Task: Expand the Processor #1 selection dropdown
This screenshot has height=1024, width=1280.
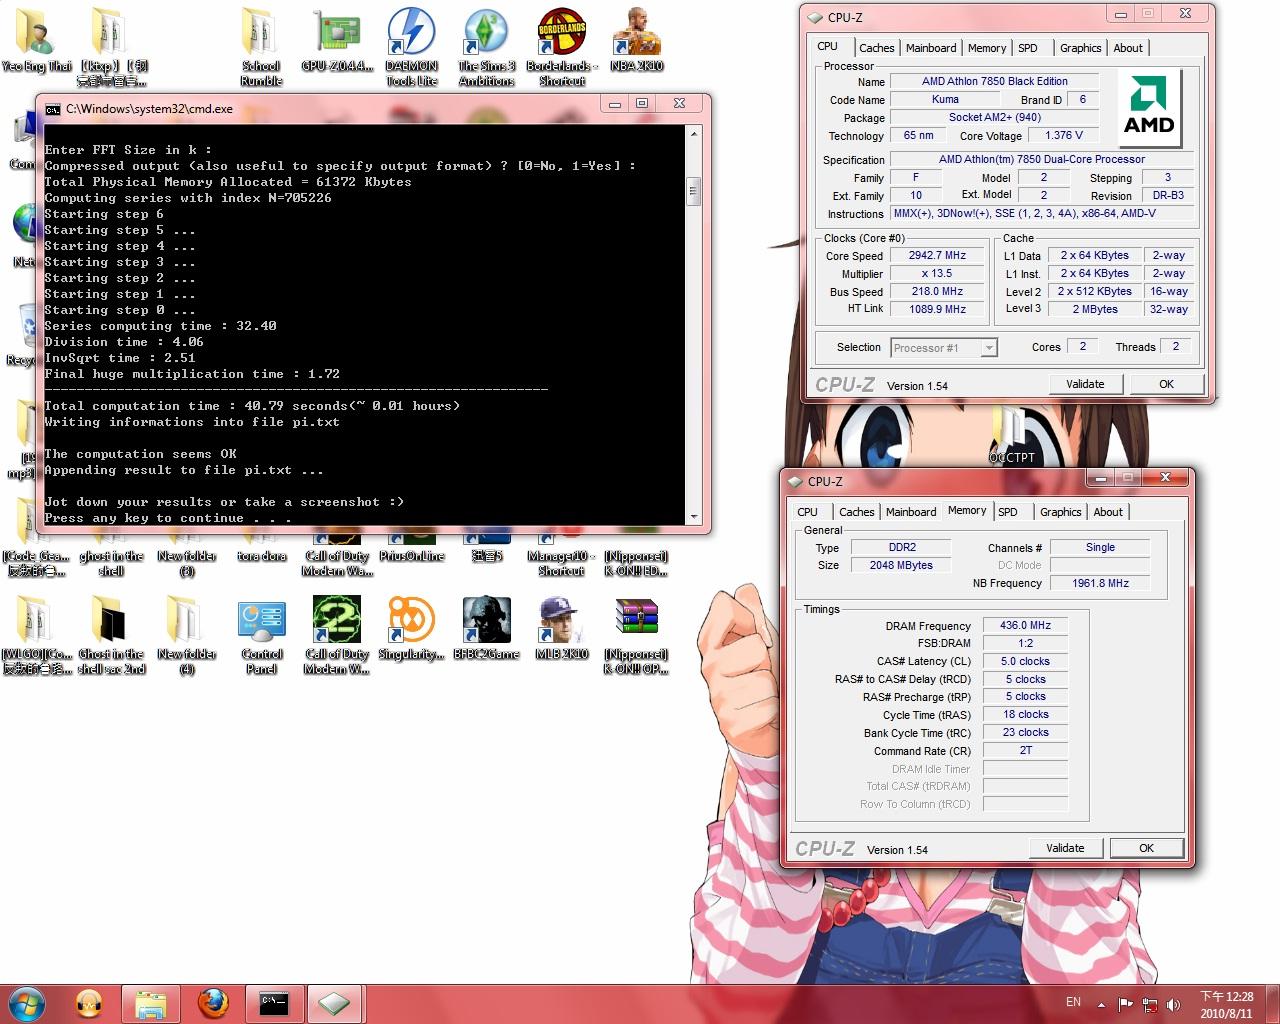Action: (x=989, y=348)
